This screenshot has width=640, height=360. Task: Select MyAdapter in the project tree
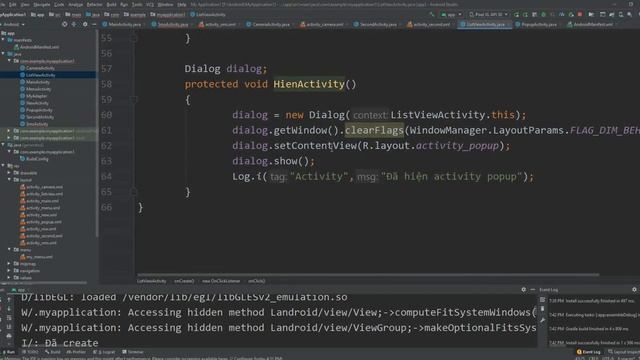tap(36, 96)
